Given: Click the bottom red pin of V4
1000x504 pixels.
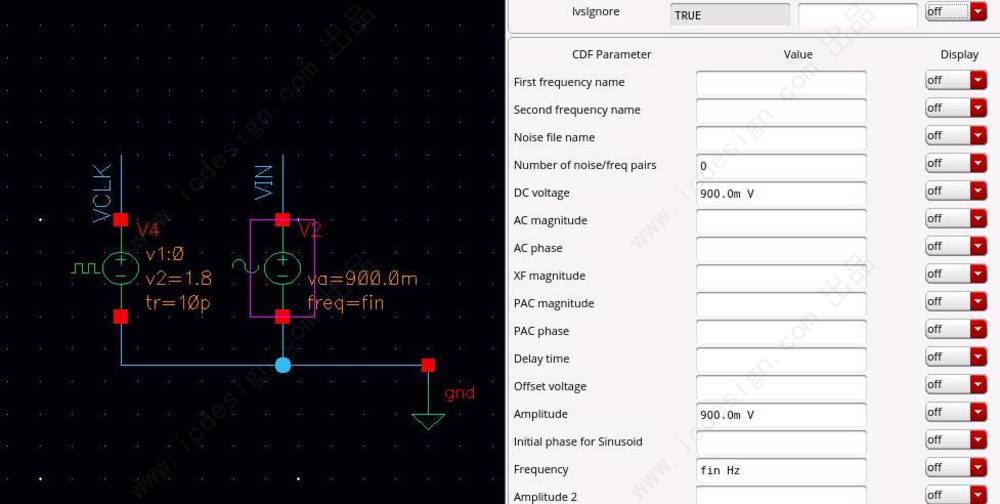Looking at the screenshot, I should 121,316.
